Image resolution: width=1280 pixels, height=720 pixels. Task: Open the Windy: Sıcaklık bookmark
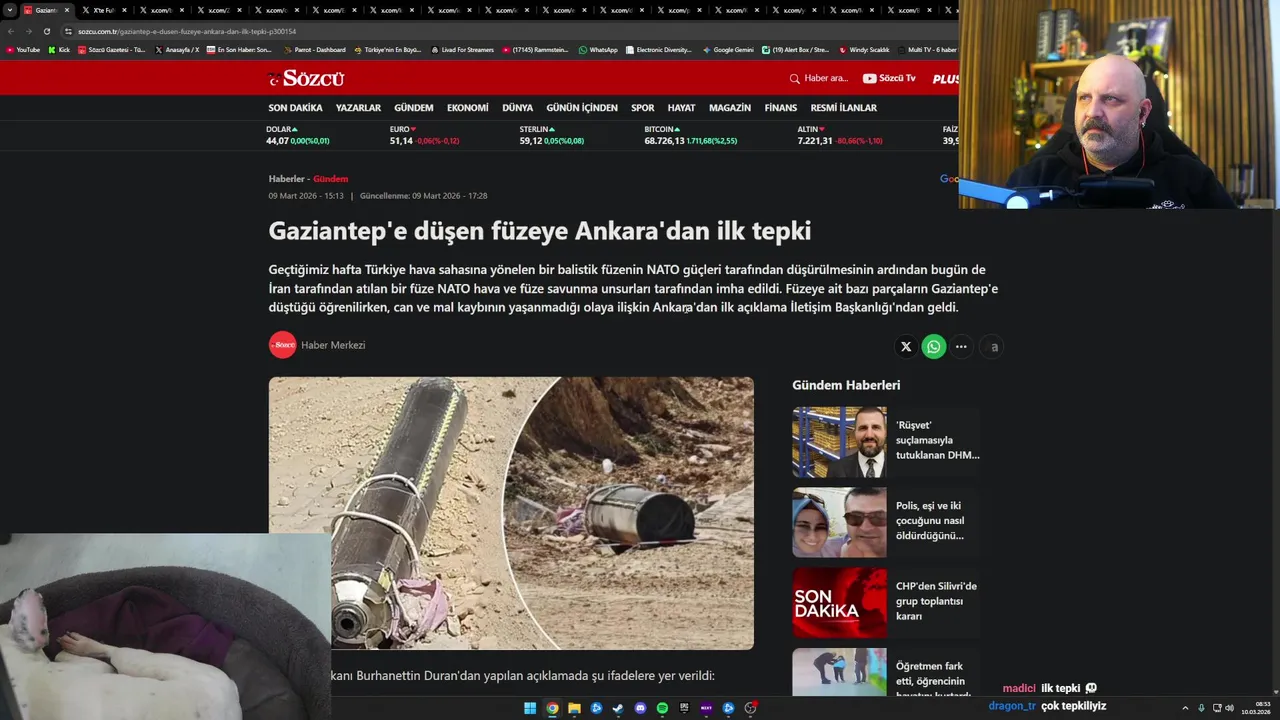click(x=865, y=49)
